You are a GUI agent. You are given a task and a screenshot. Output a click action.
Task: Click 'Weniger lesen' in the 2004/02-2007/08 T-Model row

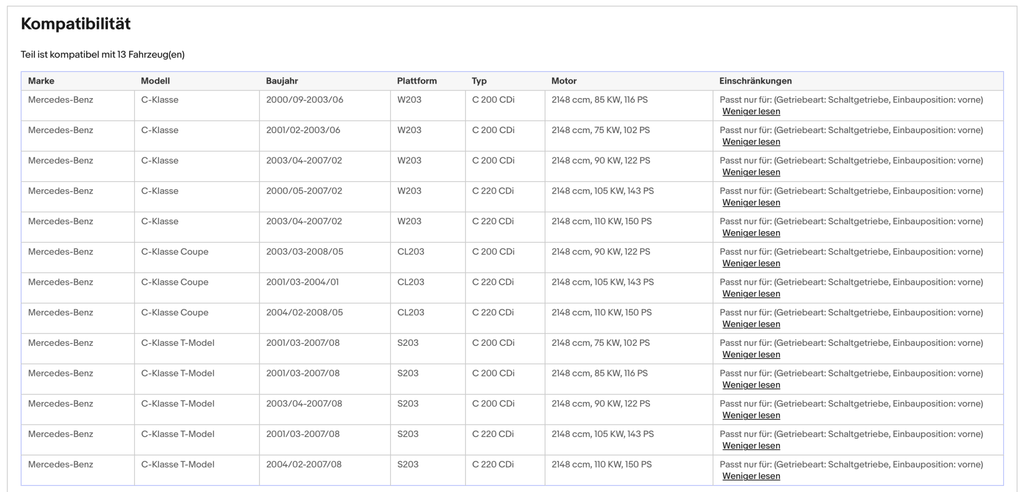tap(751, 476)
